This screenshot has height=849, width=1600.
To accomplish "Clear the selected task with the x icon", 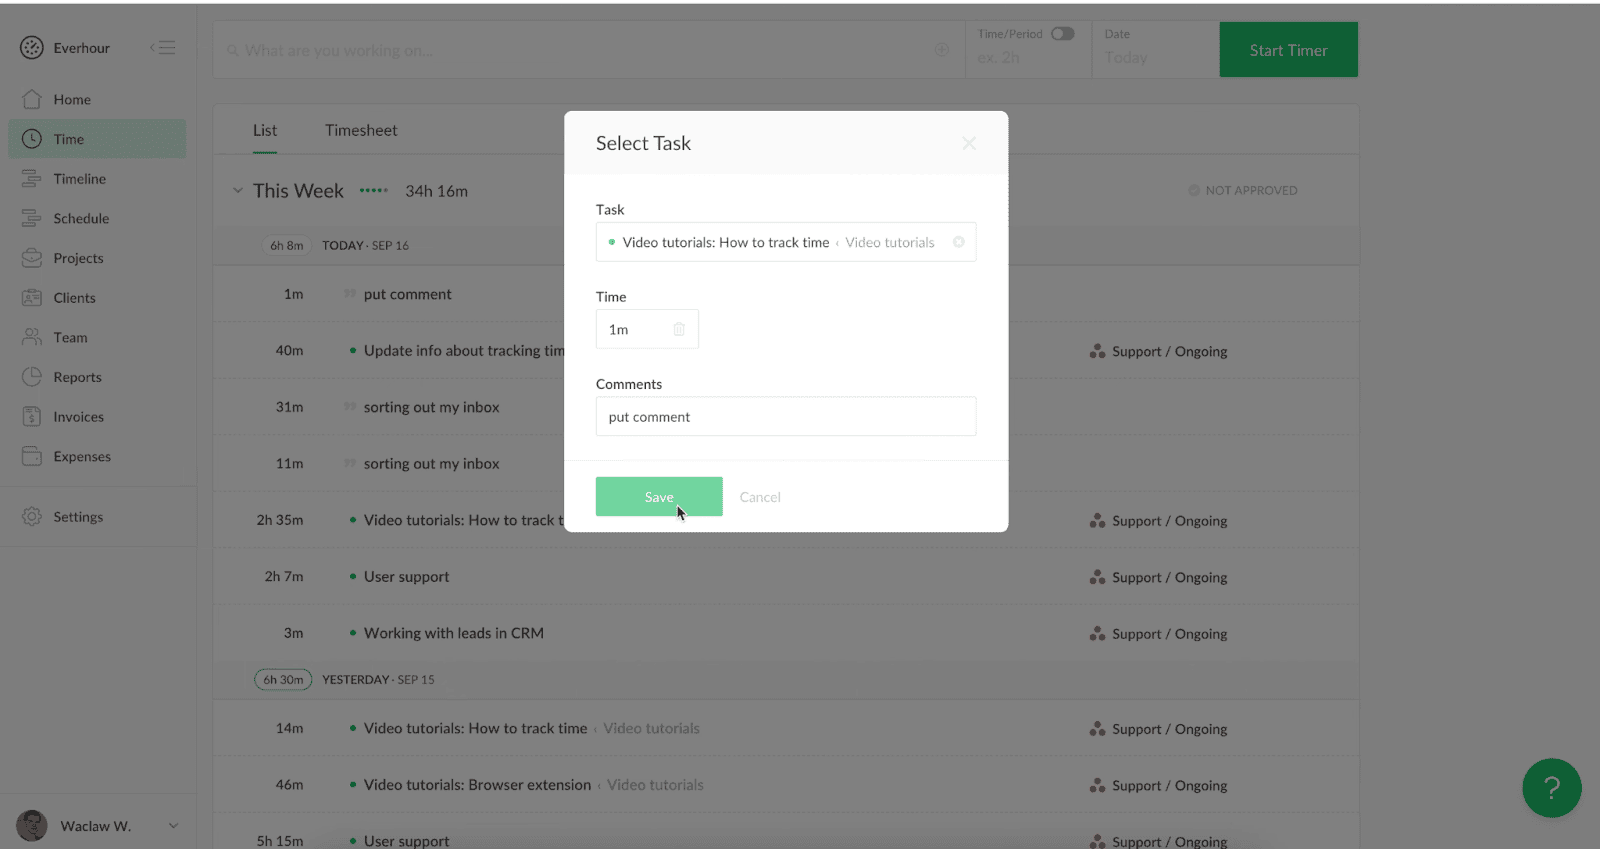I will [x=958, y=242].
